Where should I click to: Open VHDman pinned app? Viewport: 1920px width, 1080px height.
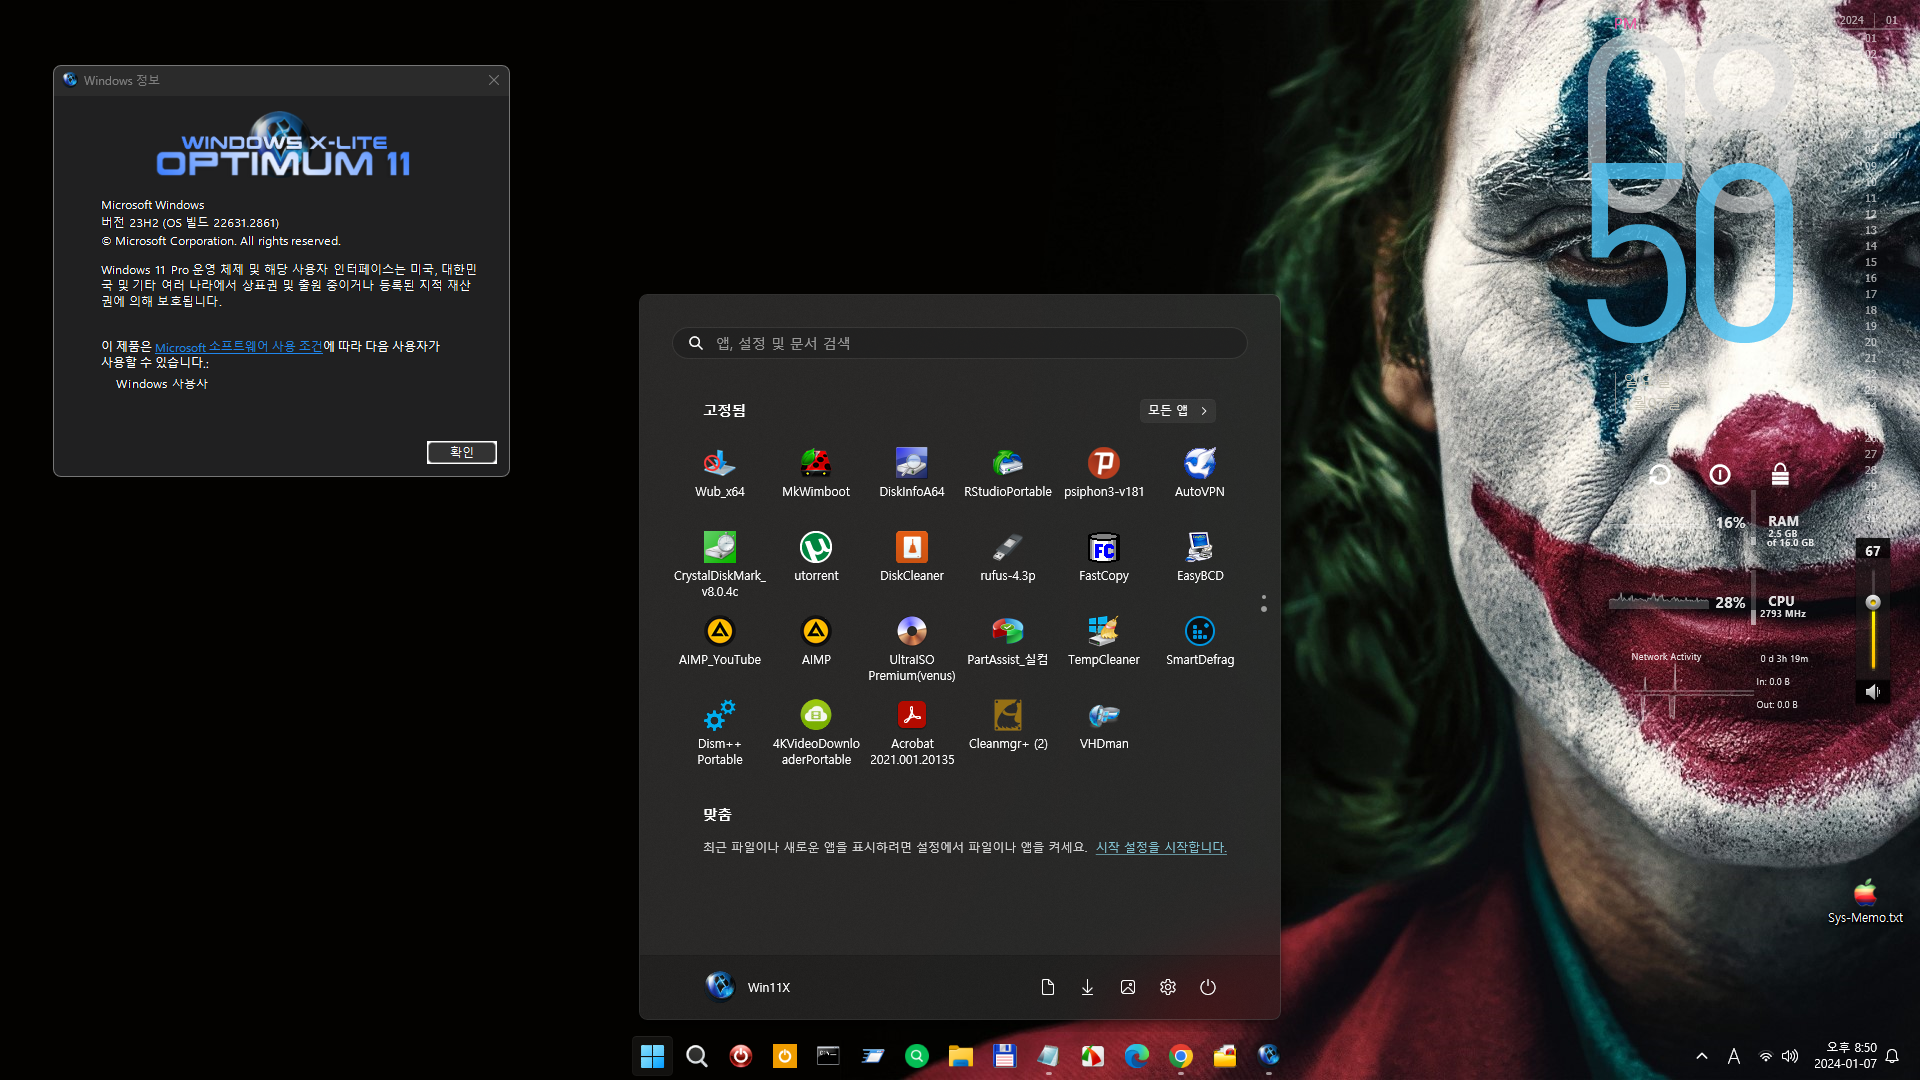1104,724
